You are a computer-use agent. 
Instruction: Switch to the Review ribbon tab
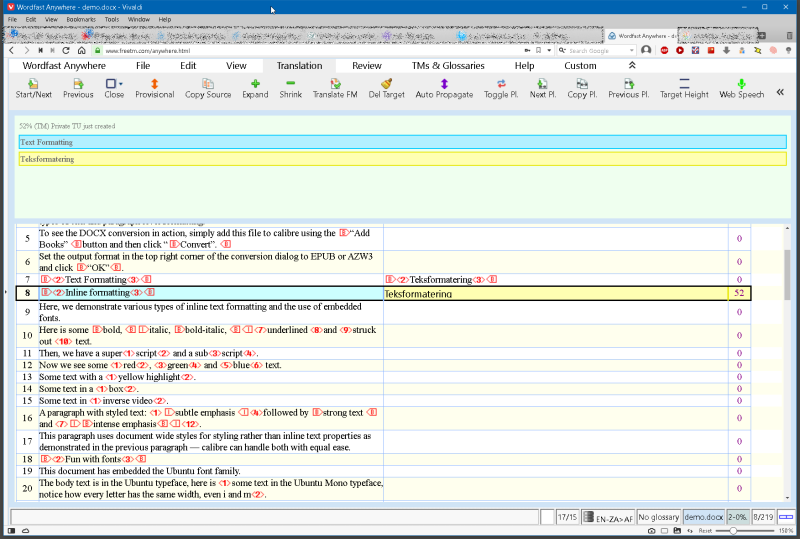pos(366,65)
